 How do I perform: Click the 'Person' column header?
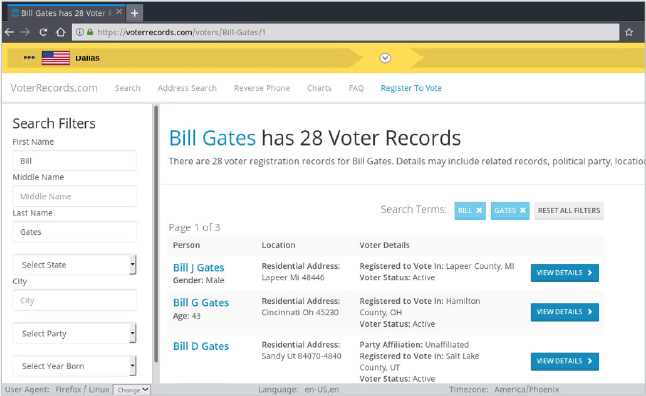(x=186, y=245)
